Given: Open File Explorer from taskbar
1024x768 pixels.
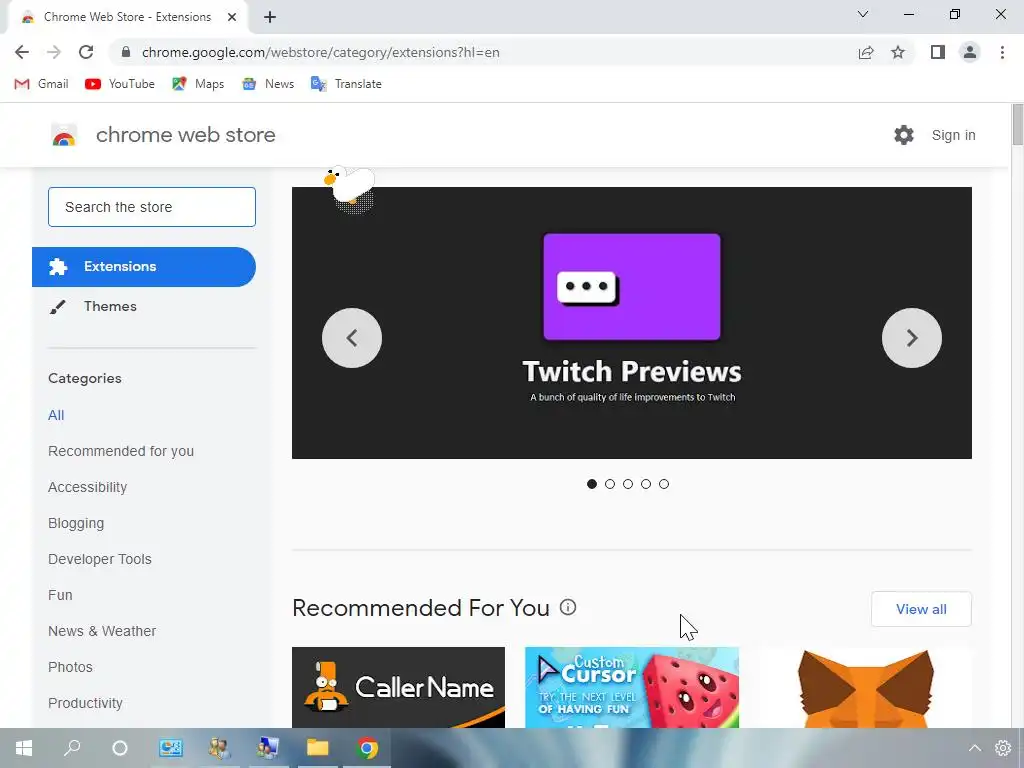Looking at the screenshot, I should 318,748.
